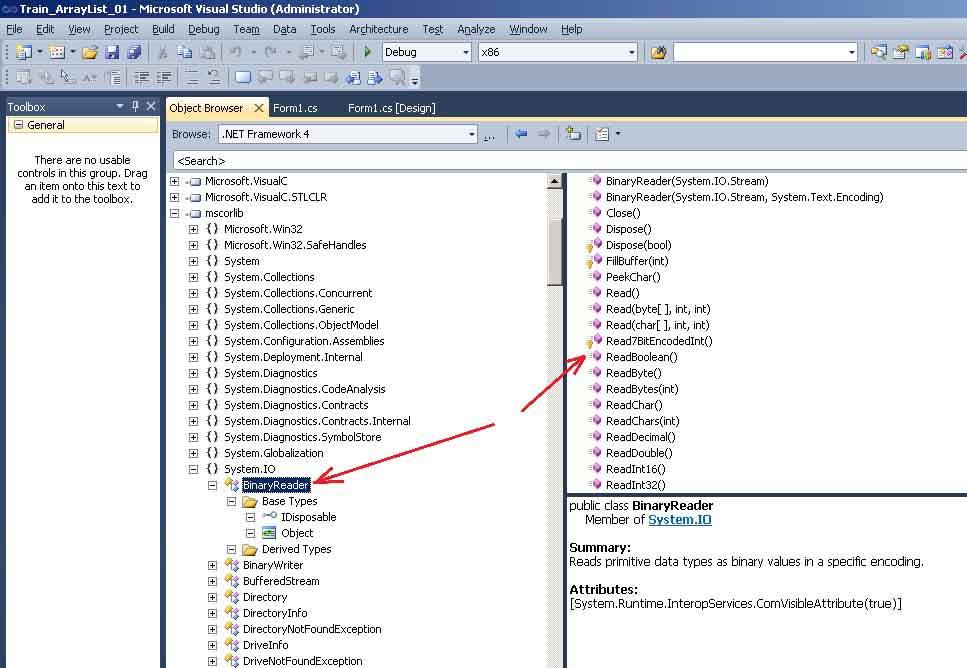
Task: Click the Increase Indent icon
Action: click(x=163, y=78)
